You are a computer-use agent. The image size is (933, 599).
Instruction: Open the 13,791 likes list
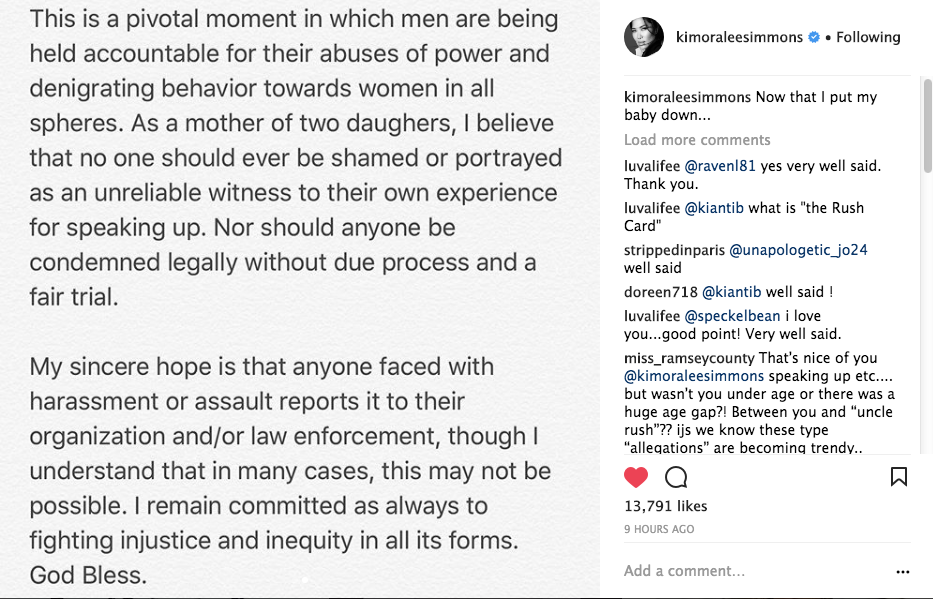point(665,507)
